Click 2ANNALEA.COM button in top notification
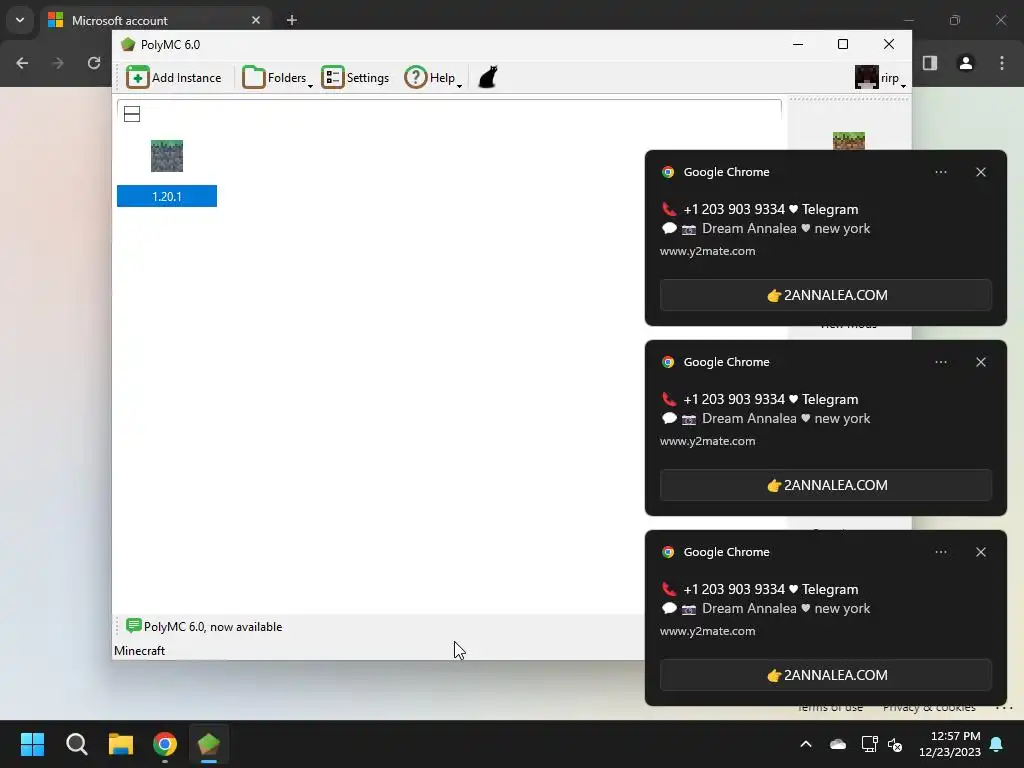Viewport: 1024px width, 768px height. [x=825, y=295]
